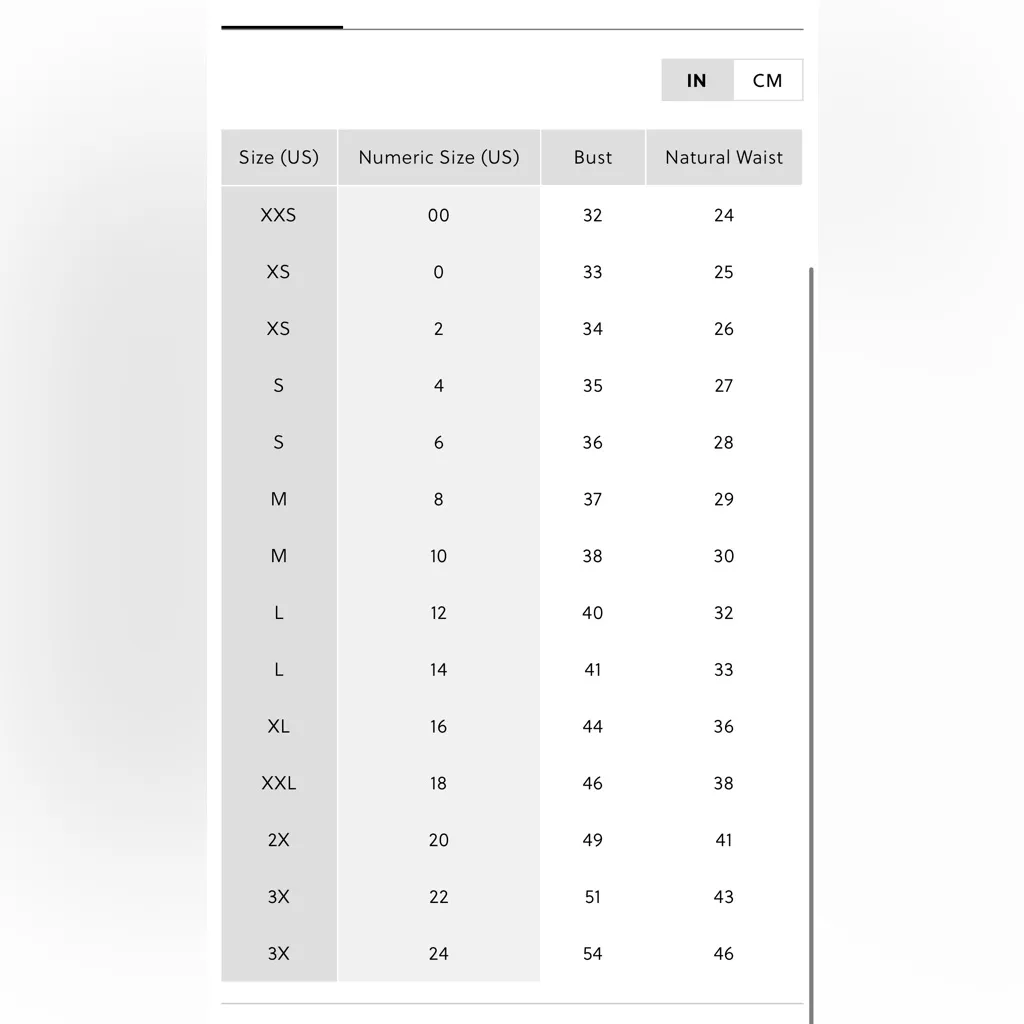Select the natural waist value 29
The image size is (1024, 1024).
tap(724, 499)
